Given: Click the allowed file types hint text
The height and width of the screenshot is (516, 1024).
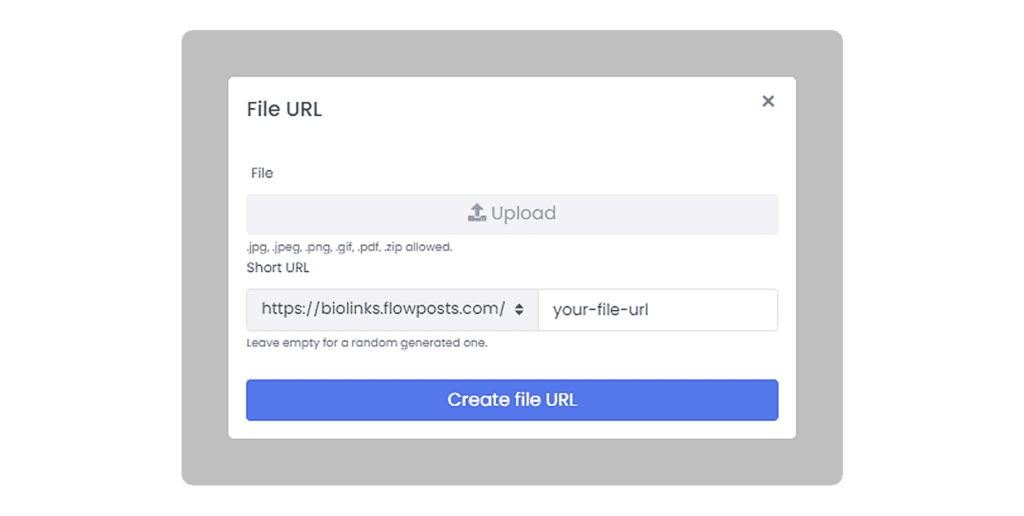Looking at the screenshot, I should pos(349,247).
